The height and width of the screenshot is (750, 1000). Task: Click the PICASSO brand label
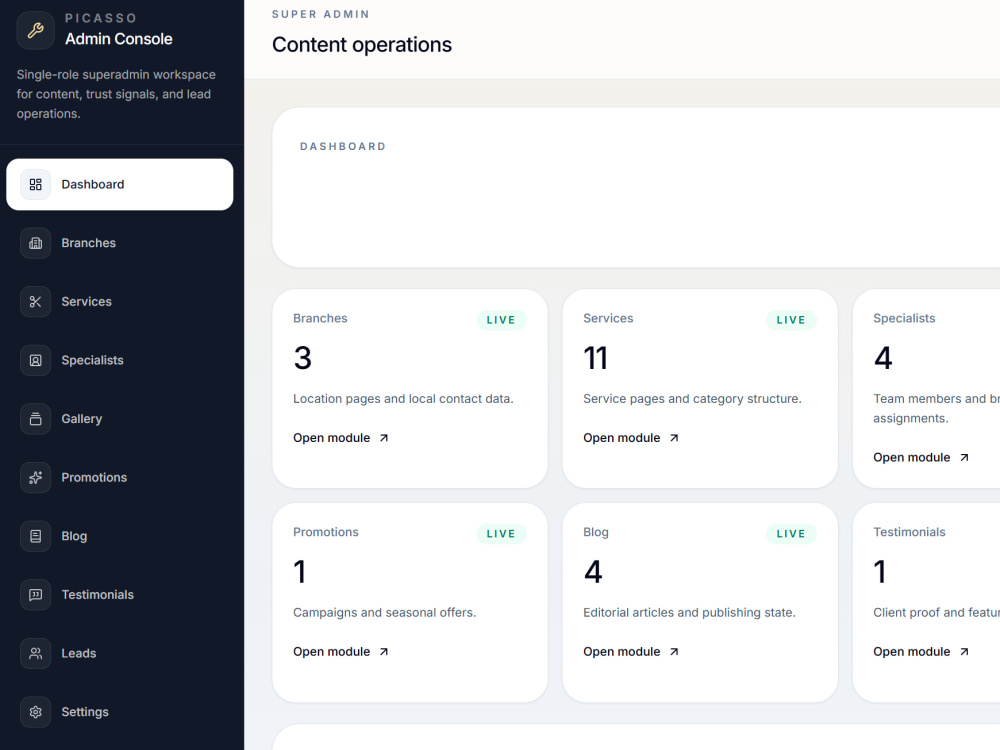[x=101, y=18]
